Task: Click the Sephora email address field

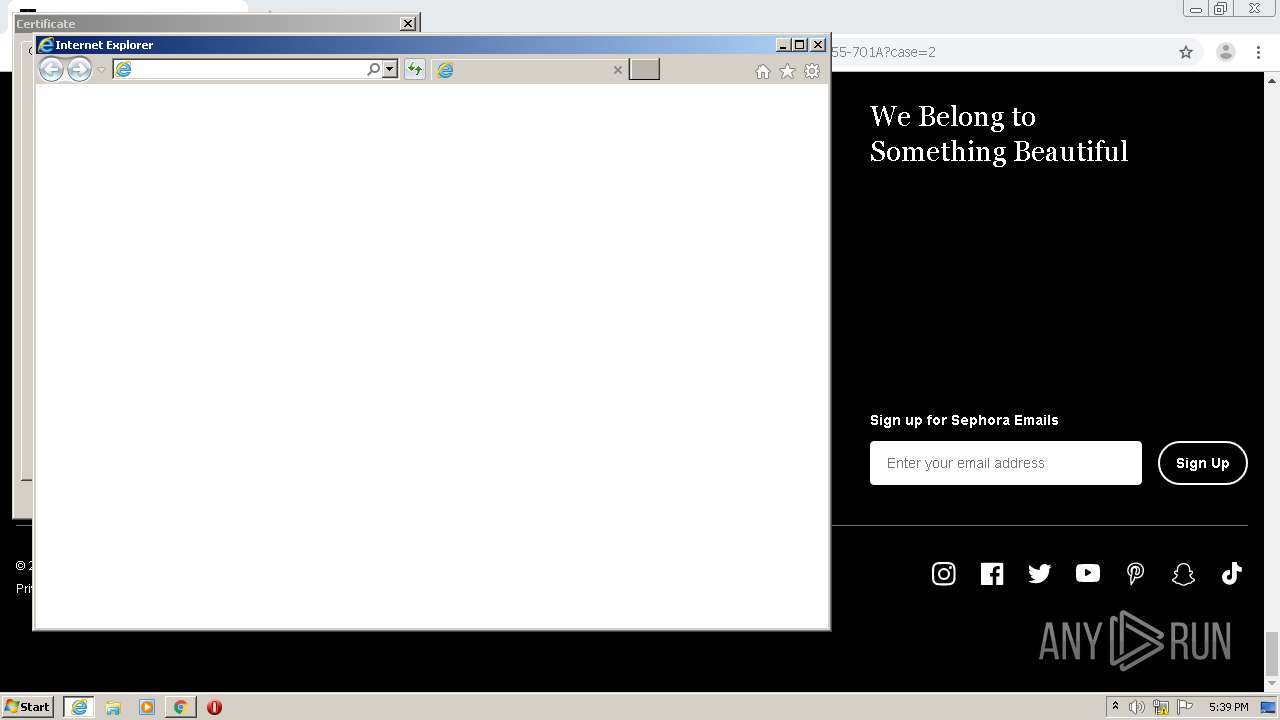Action: [x=1006, y=463]
